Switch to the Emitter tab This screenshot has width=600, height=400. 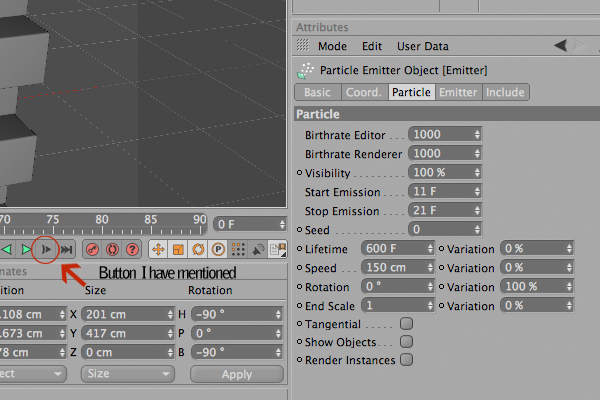pos(458,92)
